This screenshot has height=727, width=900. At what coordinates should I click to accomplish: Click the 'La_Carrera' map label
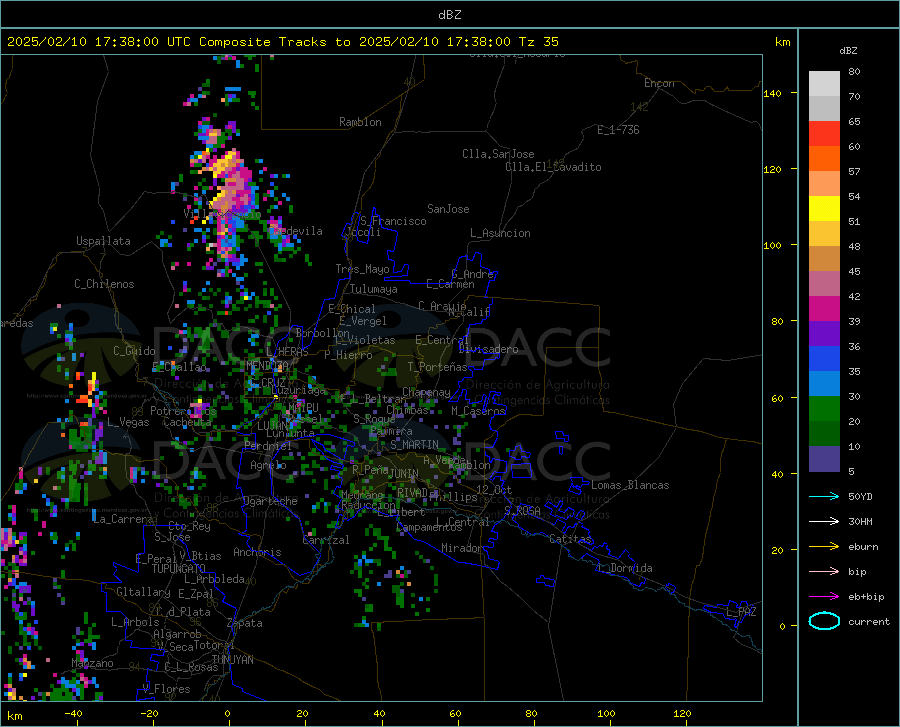[x=123, y=519]
